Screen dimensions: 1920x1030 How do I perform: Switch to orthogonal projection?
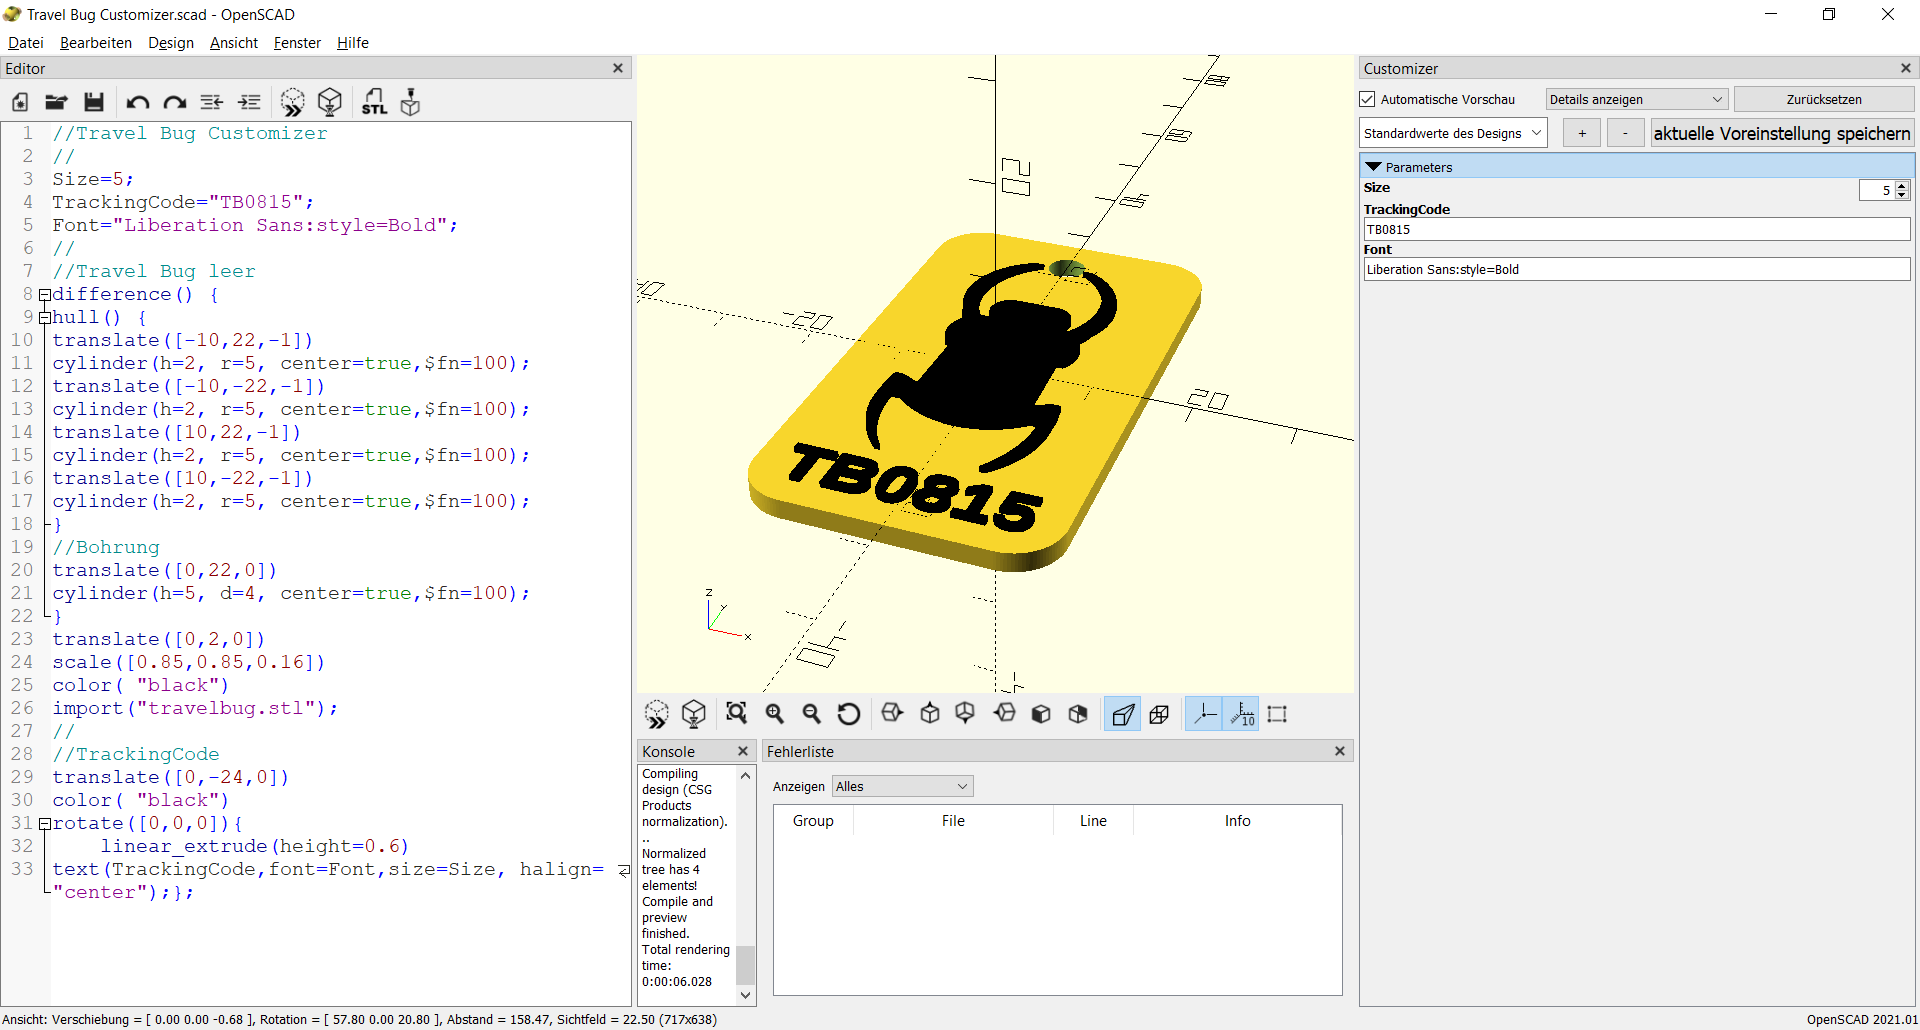(1160, 714)
